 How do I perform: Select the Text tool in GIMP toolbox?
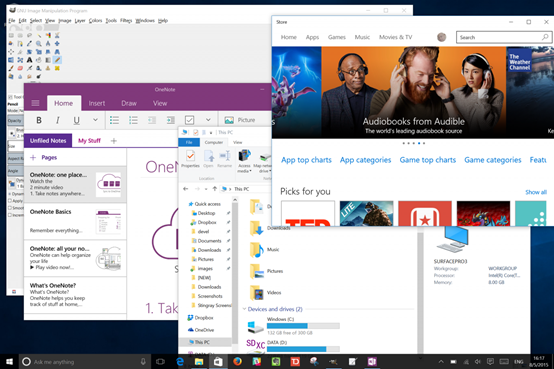tap(29, 60)
